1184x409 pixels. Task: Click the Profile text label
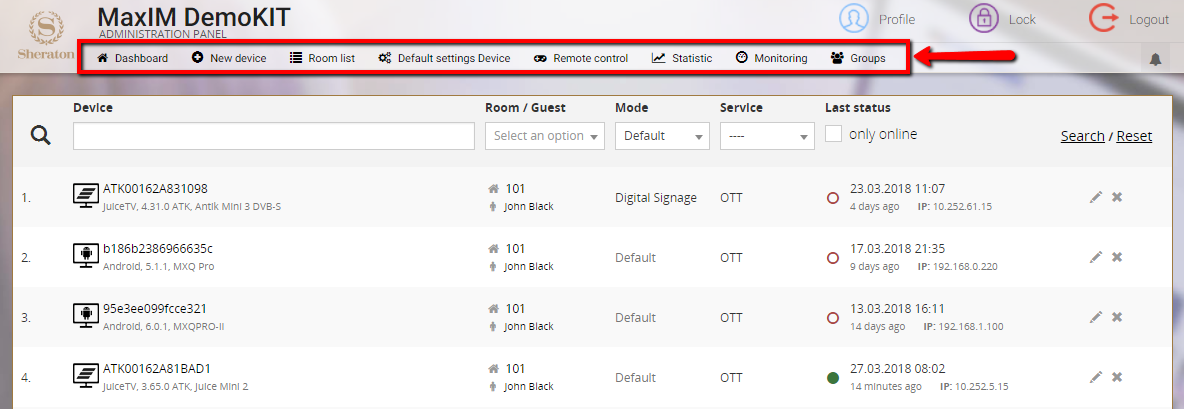[896, 20]
